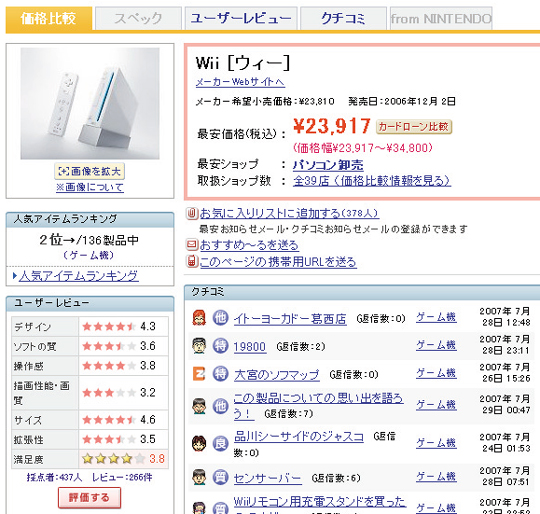Click the mobile phone URL icon
The height and width of the screenshot is (514, 540).
(x=192, y=261)
